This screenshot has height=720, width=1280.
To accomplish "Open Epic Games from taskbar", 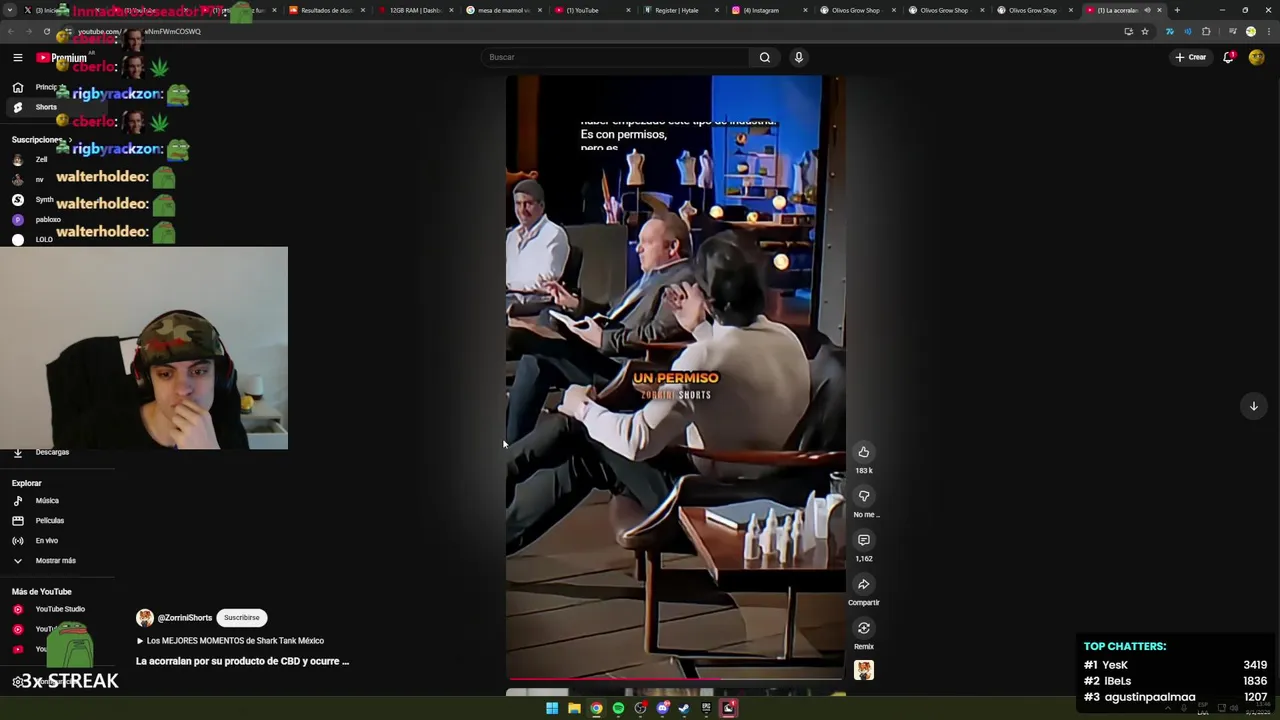I will (x=706, y=708).
